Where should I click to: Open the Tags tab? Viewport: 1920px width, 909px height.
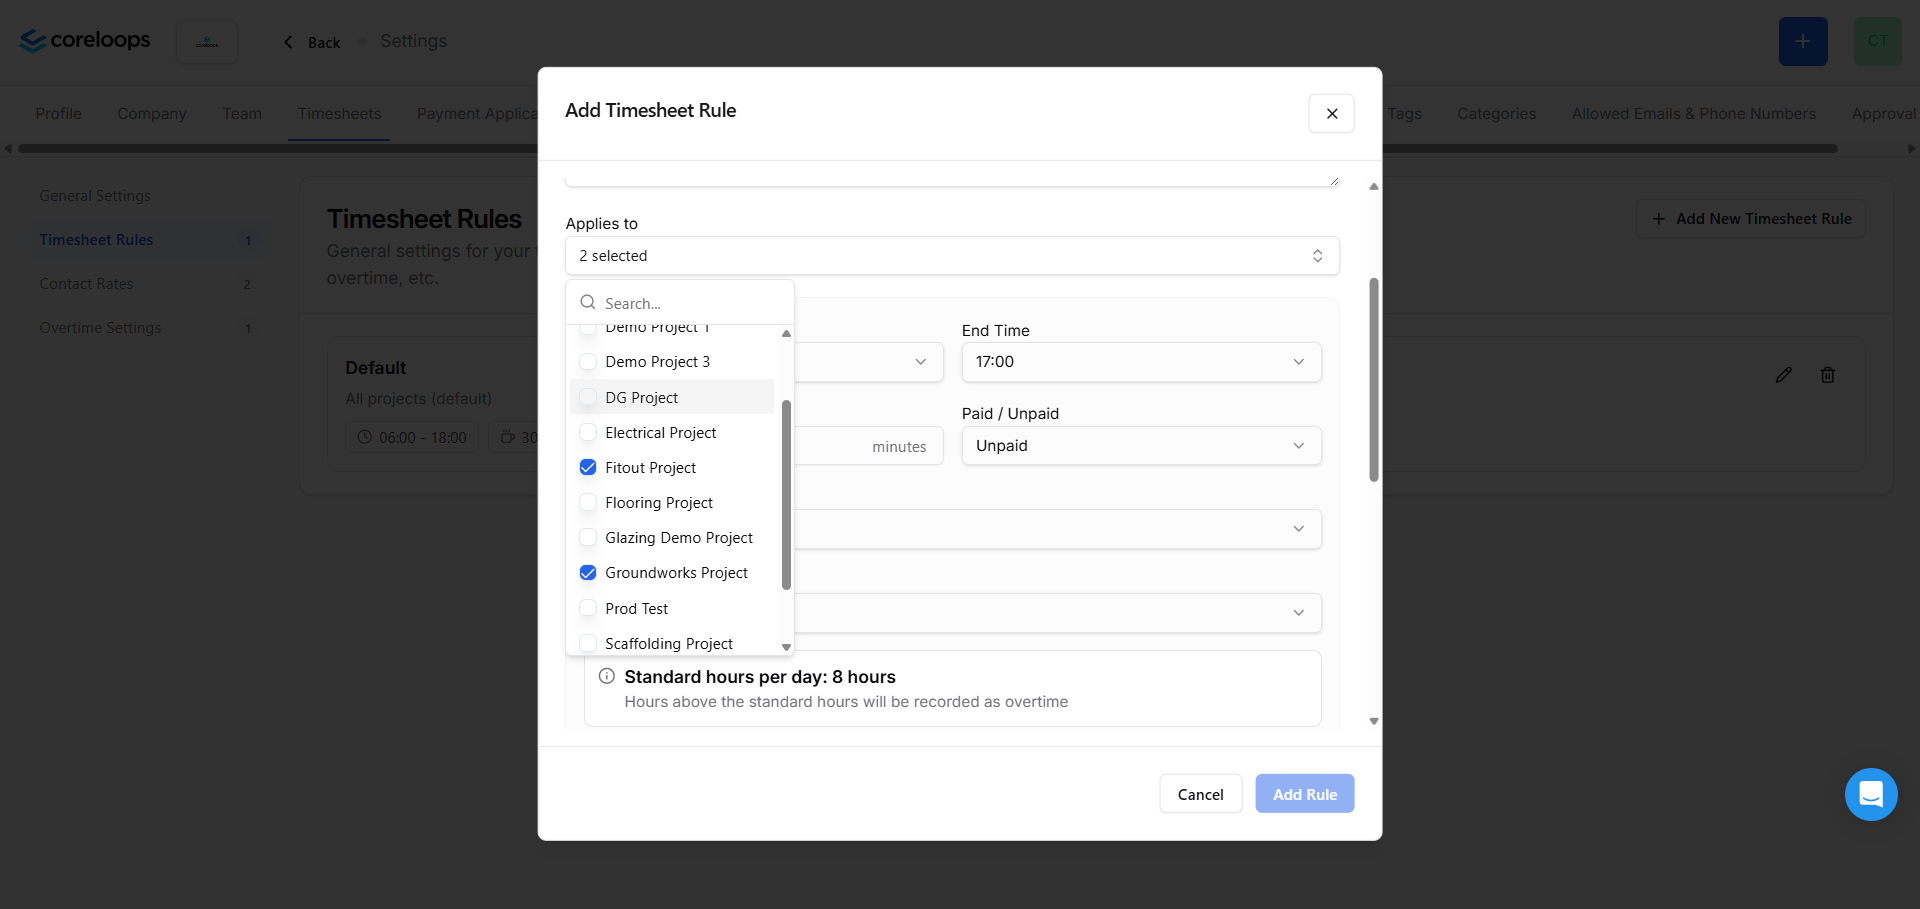(x=1404, y=114)
